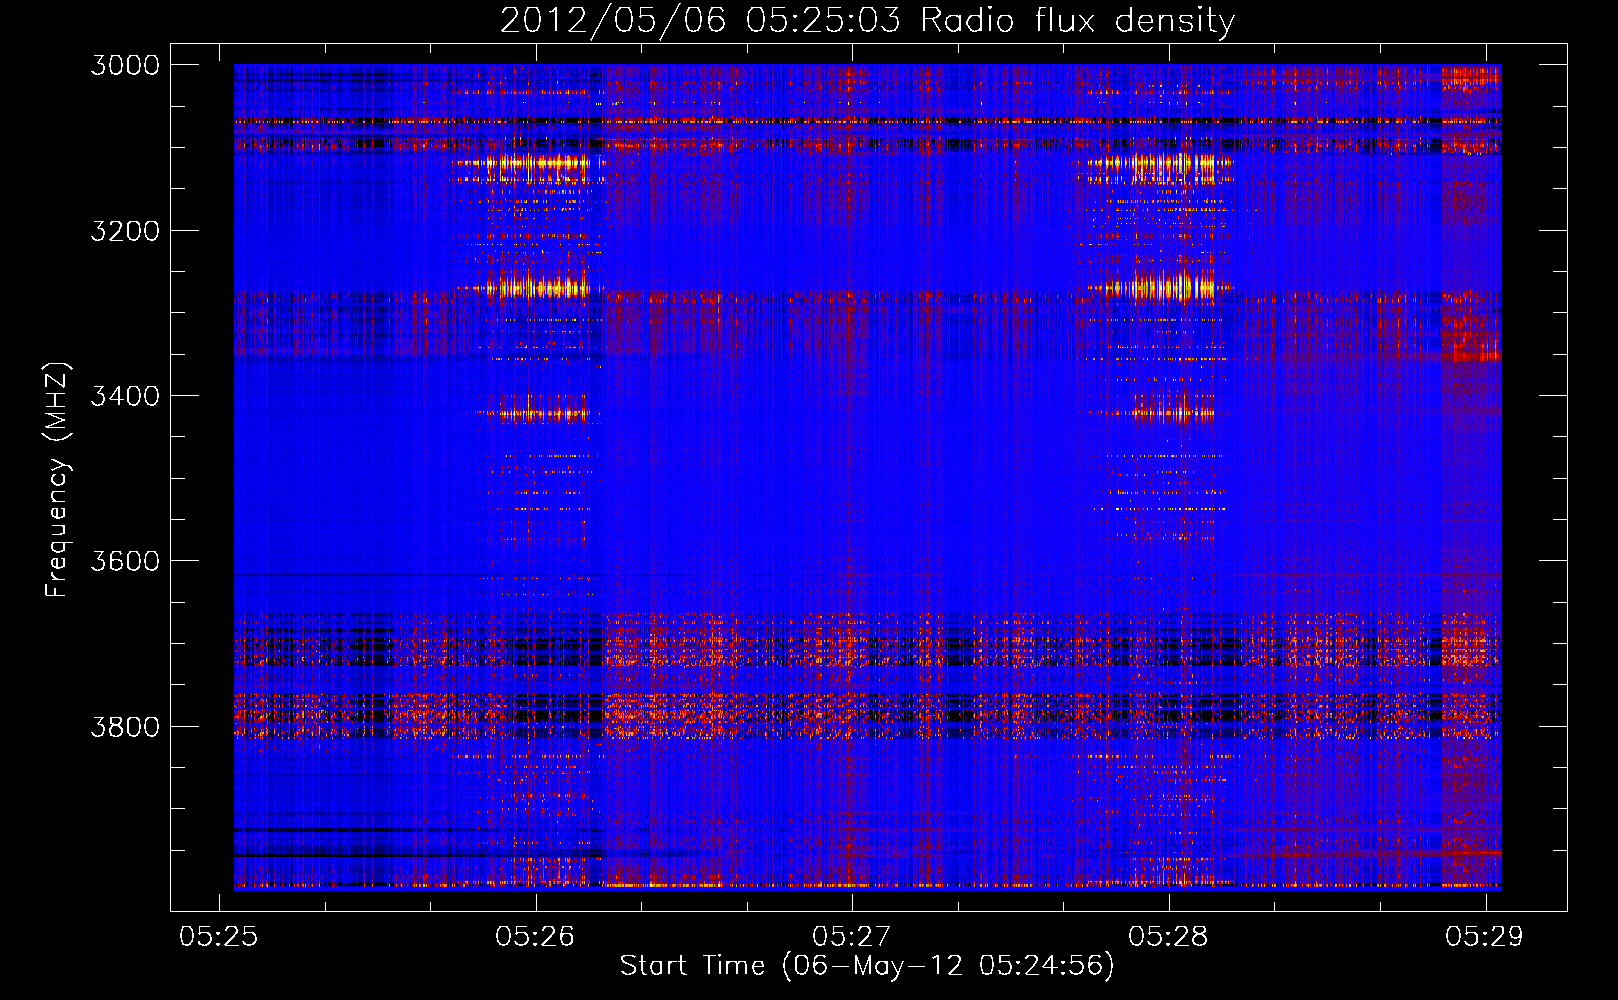Click the plot title '2012/05/06 05:25:03 Radio flux density'

[x=867, y=21]
